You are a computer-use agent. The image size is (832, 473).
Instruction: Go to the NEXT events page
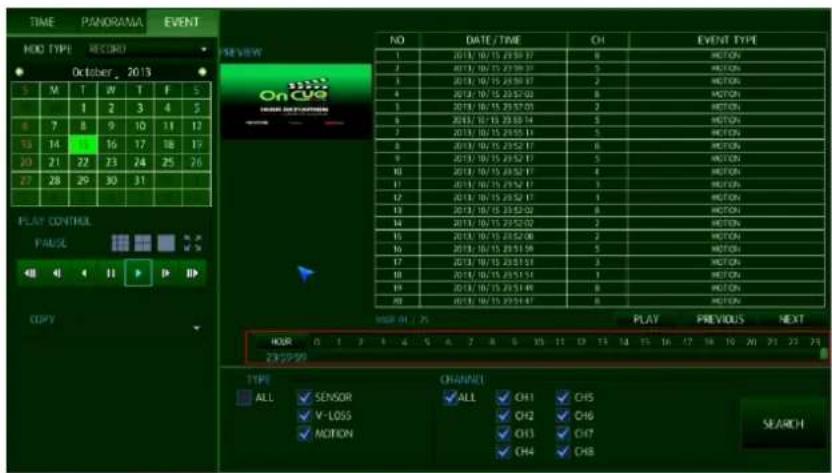791,320
